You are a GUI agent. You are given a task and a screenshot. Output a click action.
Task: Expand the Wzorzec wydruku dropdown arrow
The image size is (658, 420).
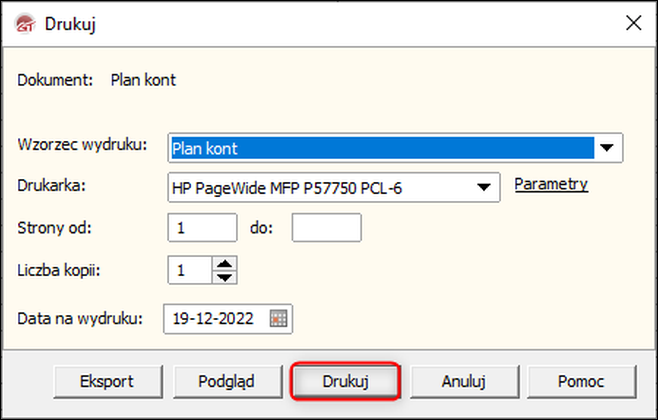click(607, 148)
